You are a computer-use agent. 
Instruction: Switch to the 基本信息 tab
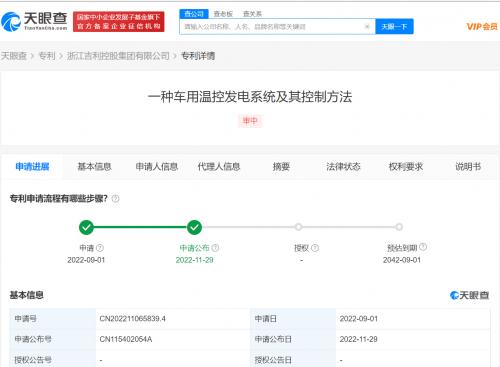[94, 166]
